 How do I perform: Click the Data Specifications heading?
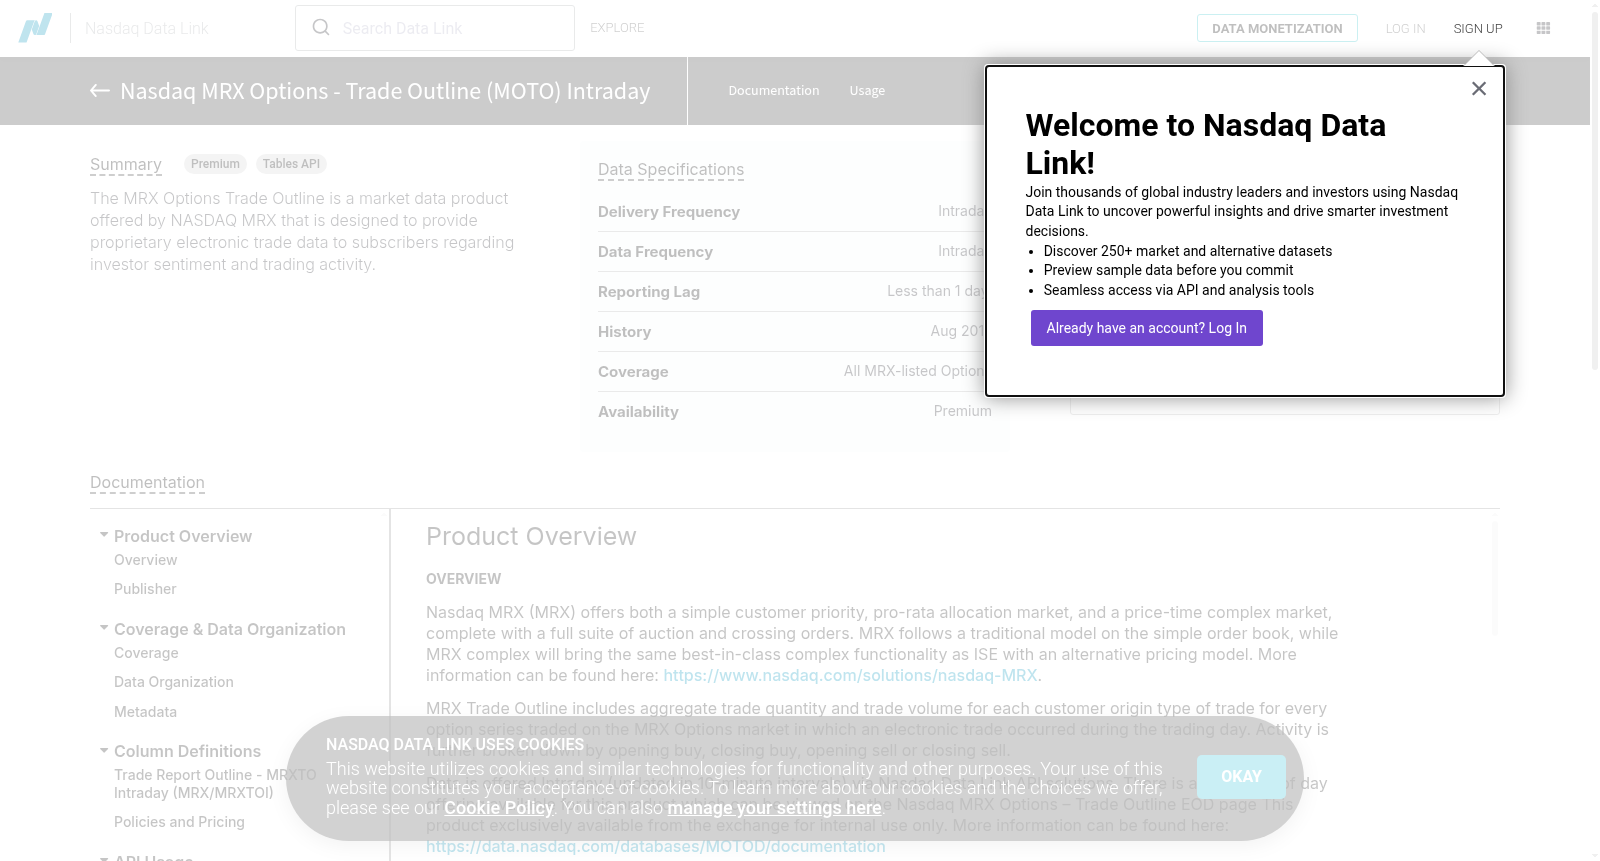(671, 170)
